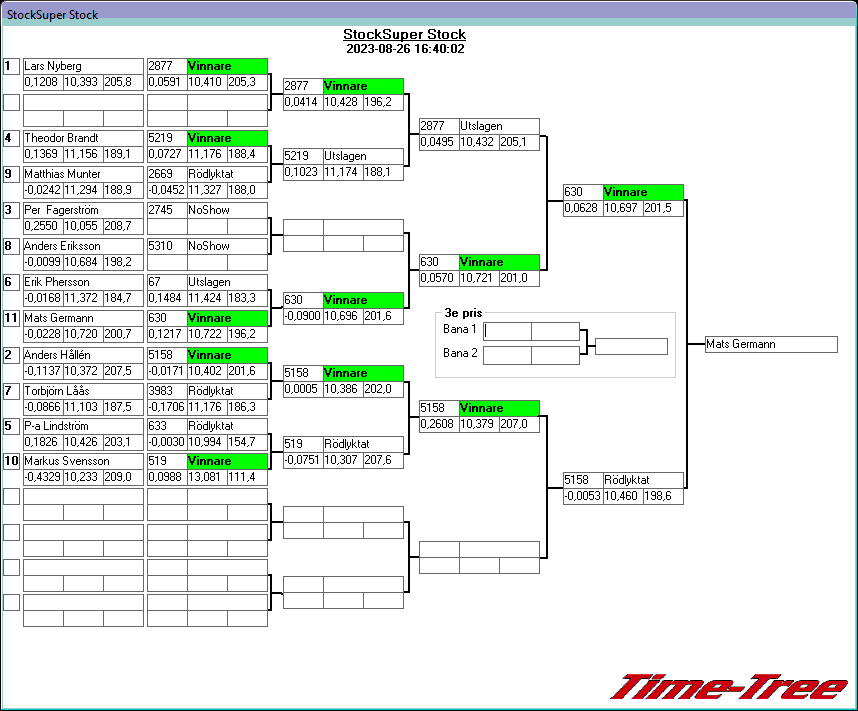This screenshot has height=711, width=858.
Task: Click the 3e pris group label
Action: pos(463,313)
